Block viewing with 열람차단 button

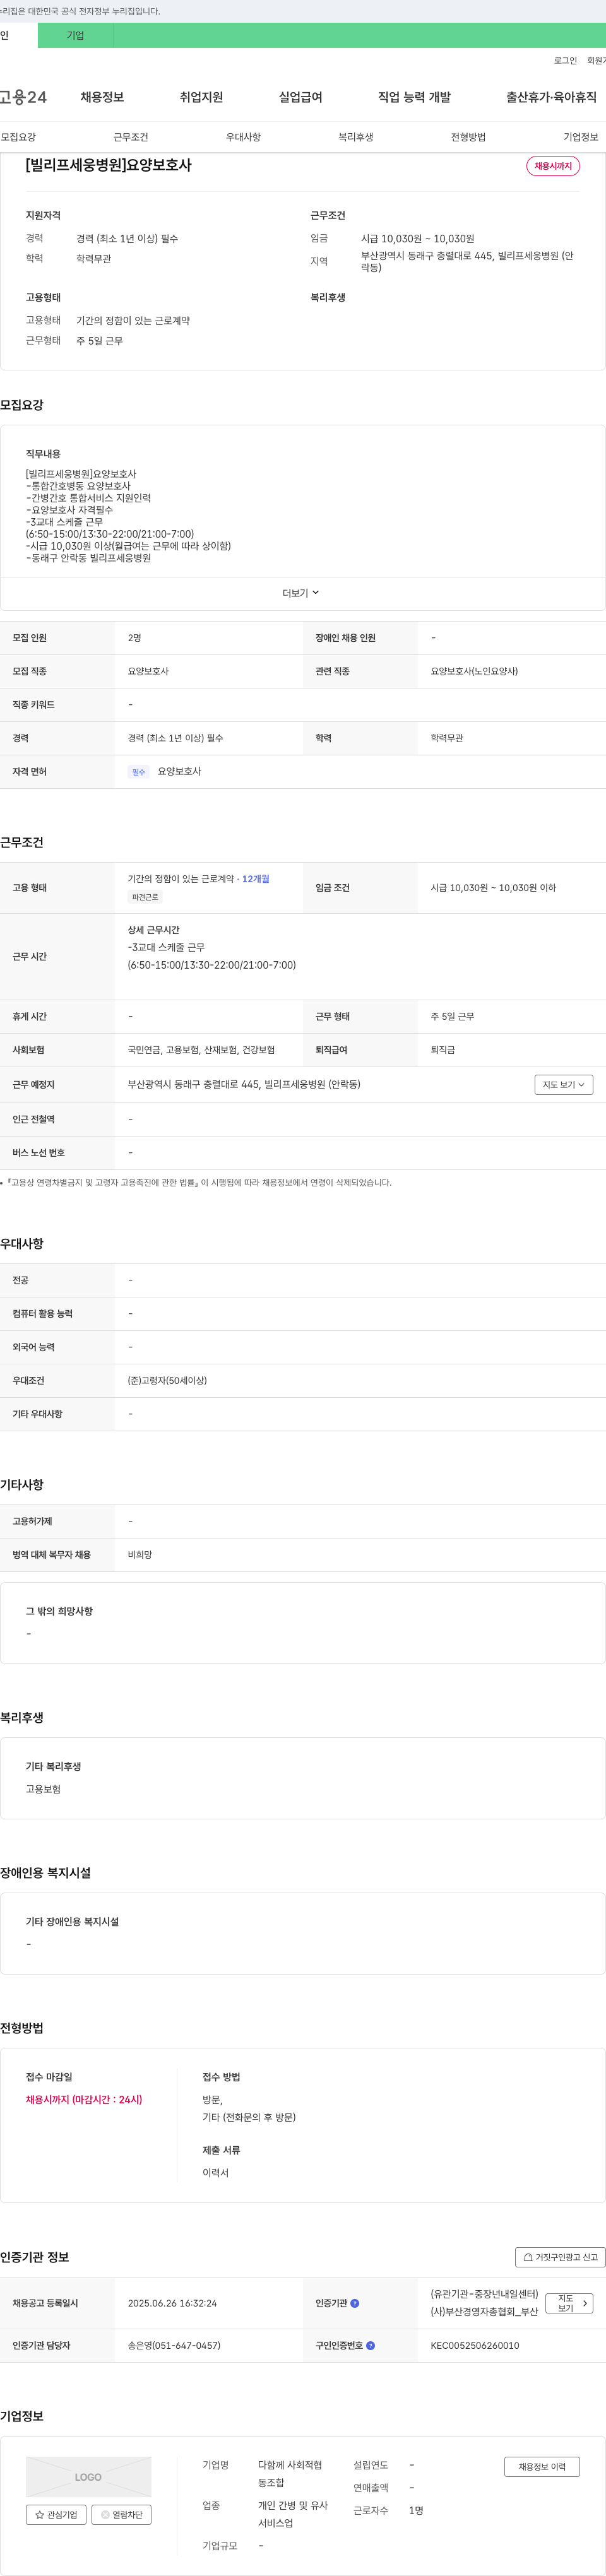121,2514
